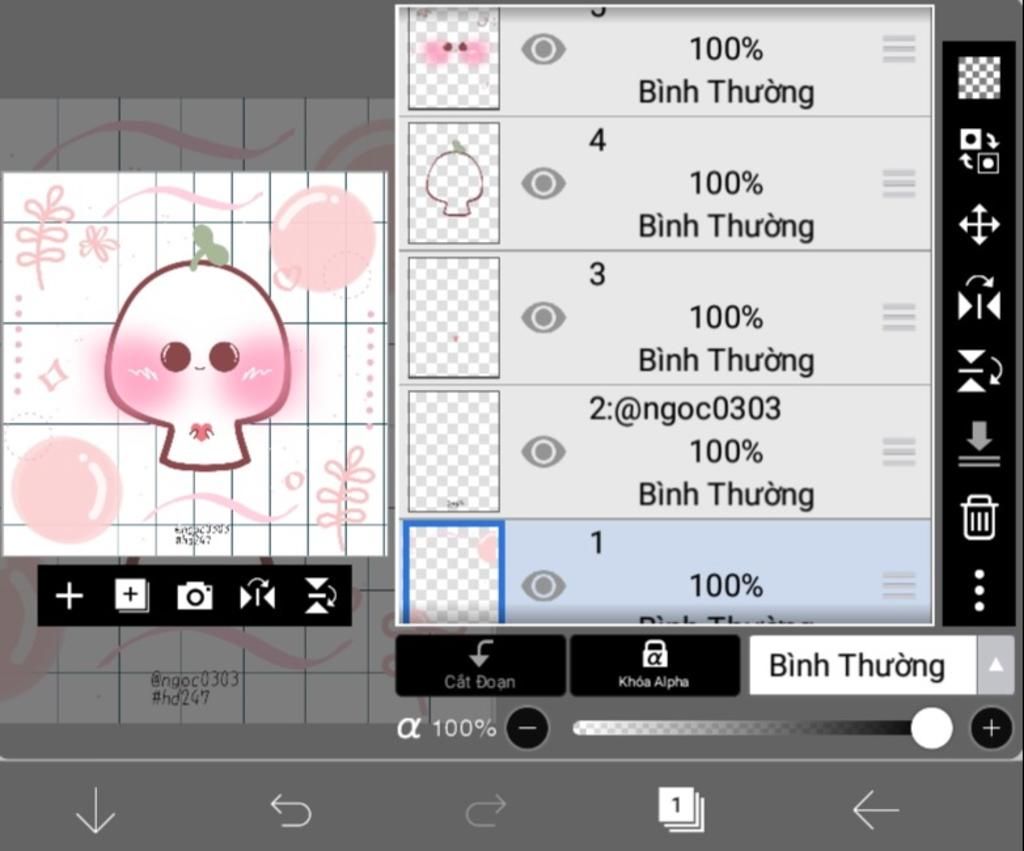Select layer 3 thumbnail
The image size is (1024, 851).
454,317
